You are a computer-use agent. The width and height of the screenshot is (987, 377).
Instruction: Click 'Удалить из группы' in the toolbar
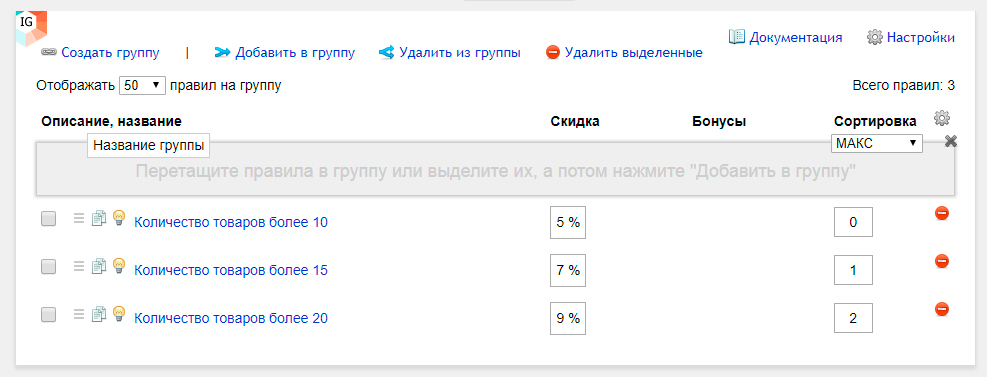tap(449, 53)
